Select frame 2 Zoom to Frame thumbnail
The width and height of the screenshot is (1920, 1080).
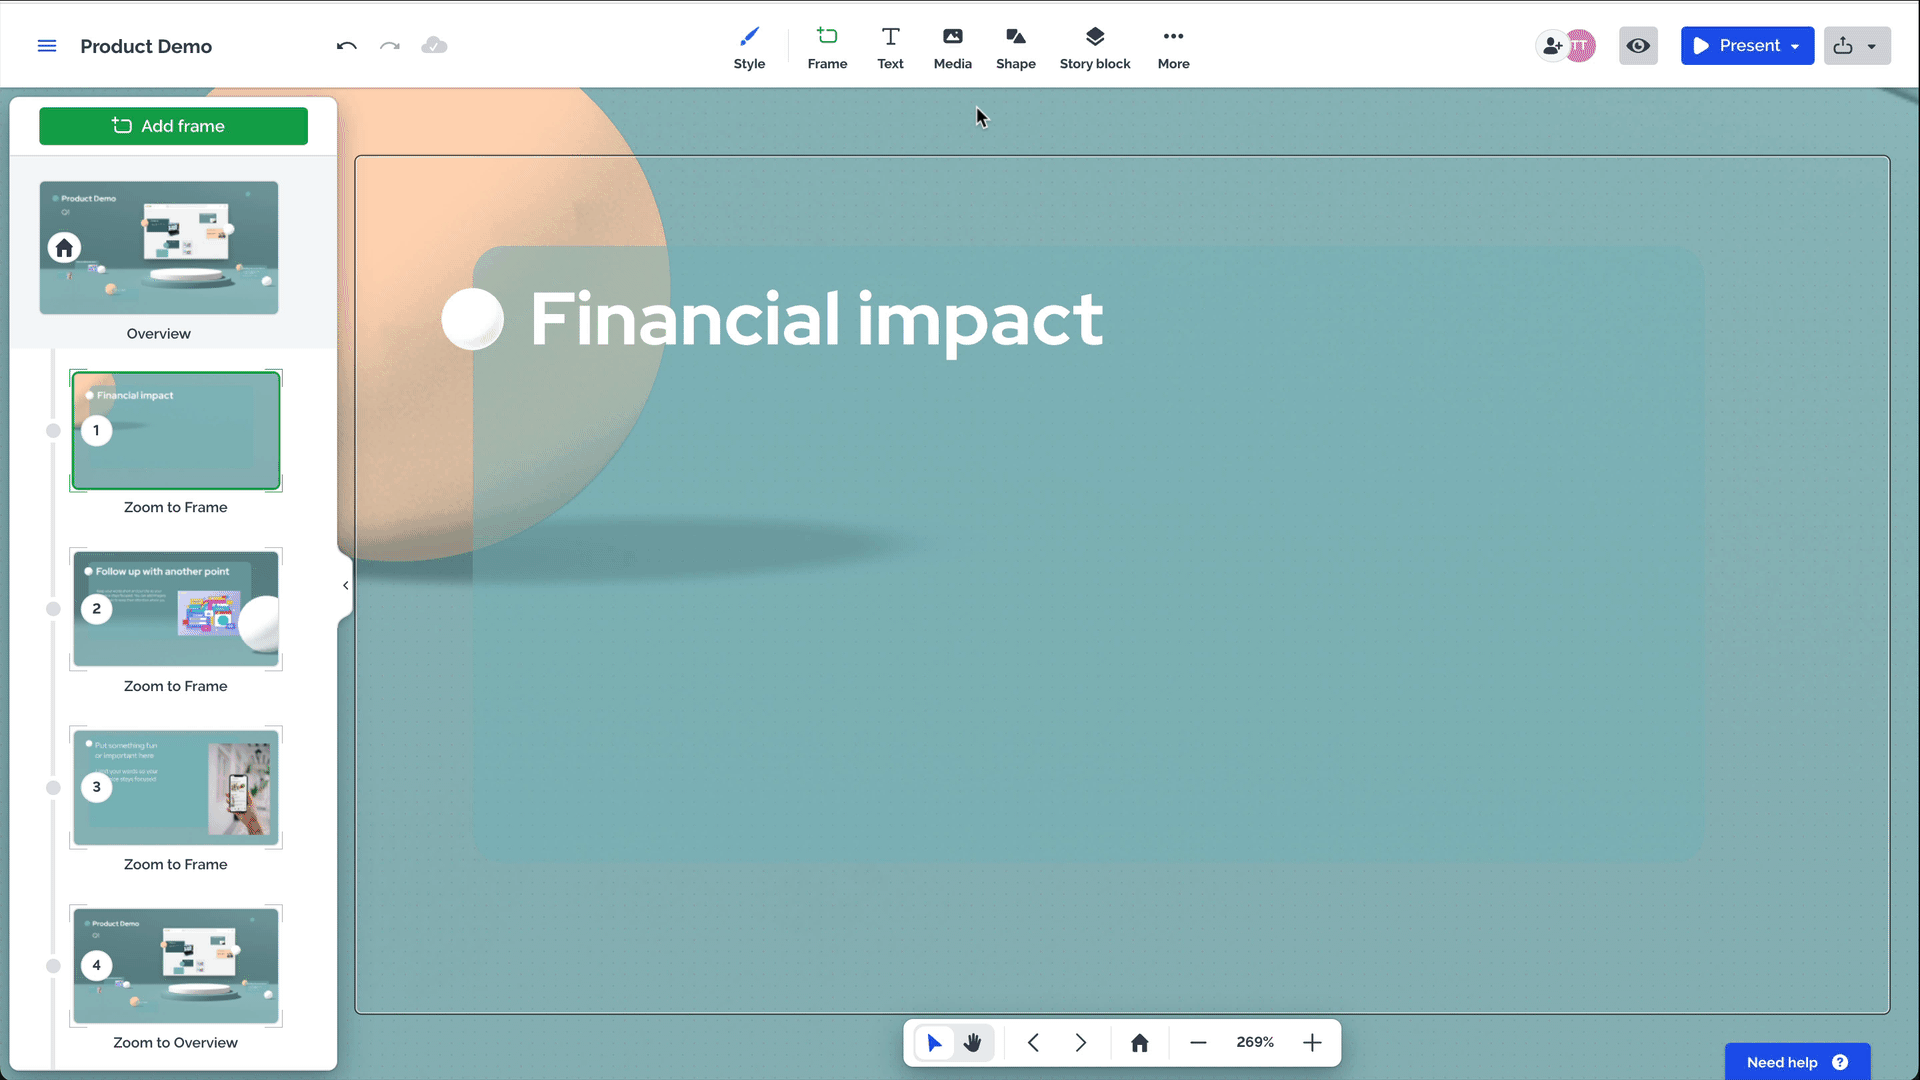coord(175,609)
